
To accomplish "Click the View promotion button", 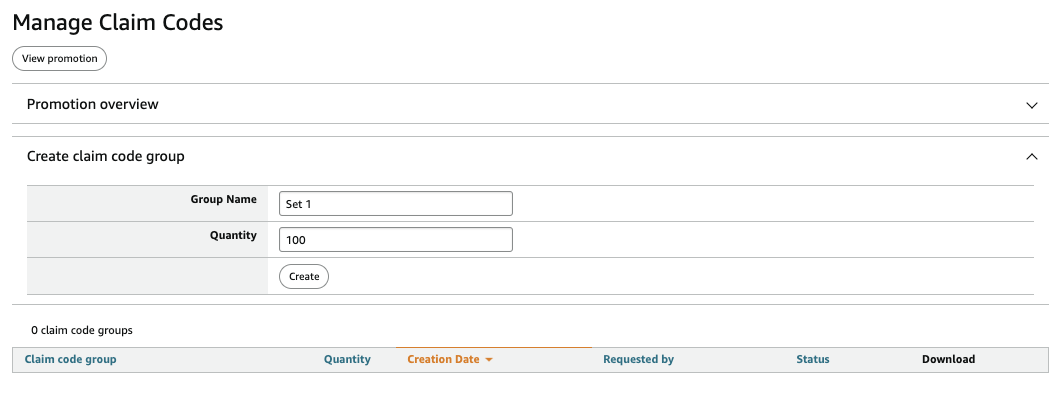I will click(x=59, y=59).
